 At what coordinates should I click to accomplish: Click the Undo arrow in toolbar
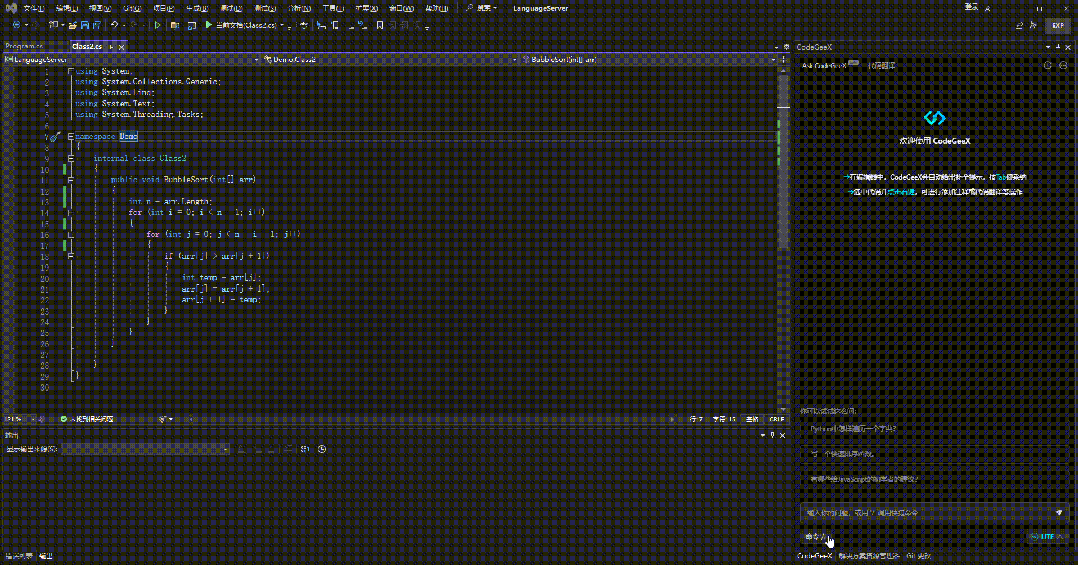point(116,24)
